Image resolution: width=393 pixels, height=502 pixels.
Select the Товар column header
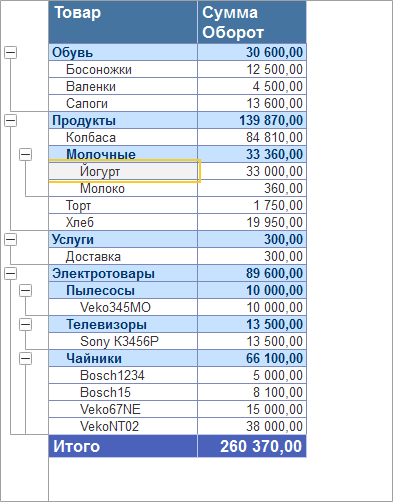pos(123,22)
